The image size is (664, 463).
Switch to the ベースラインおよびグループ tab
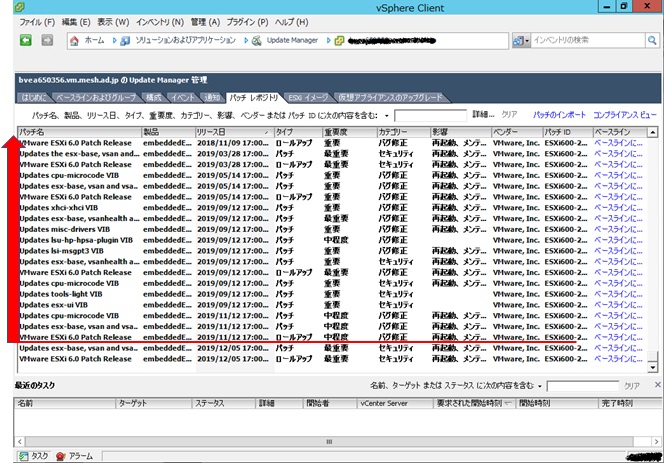[96, 98]
